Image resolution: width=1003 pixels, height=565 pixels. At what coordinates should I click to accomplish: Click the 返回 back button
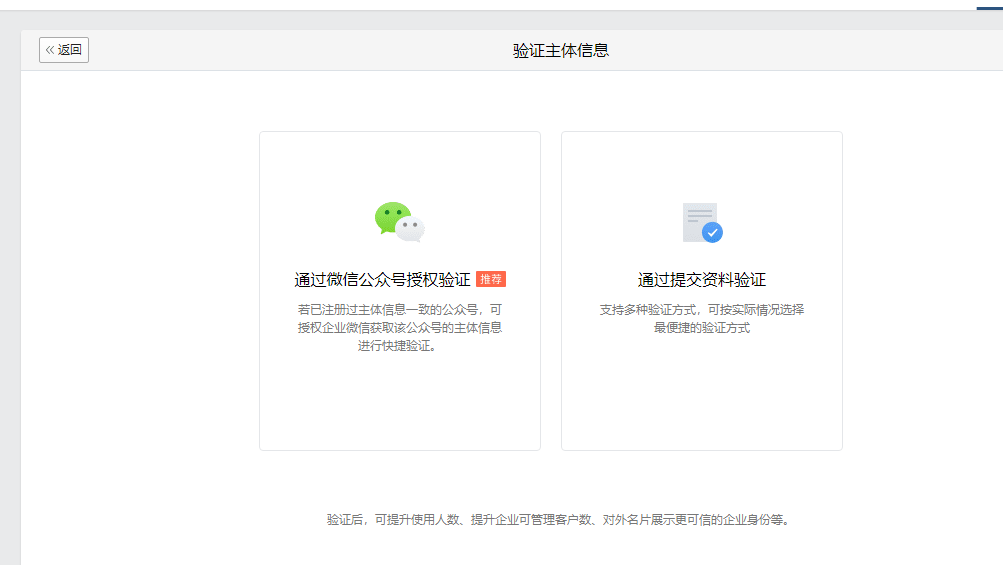64,50
